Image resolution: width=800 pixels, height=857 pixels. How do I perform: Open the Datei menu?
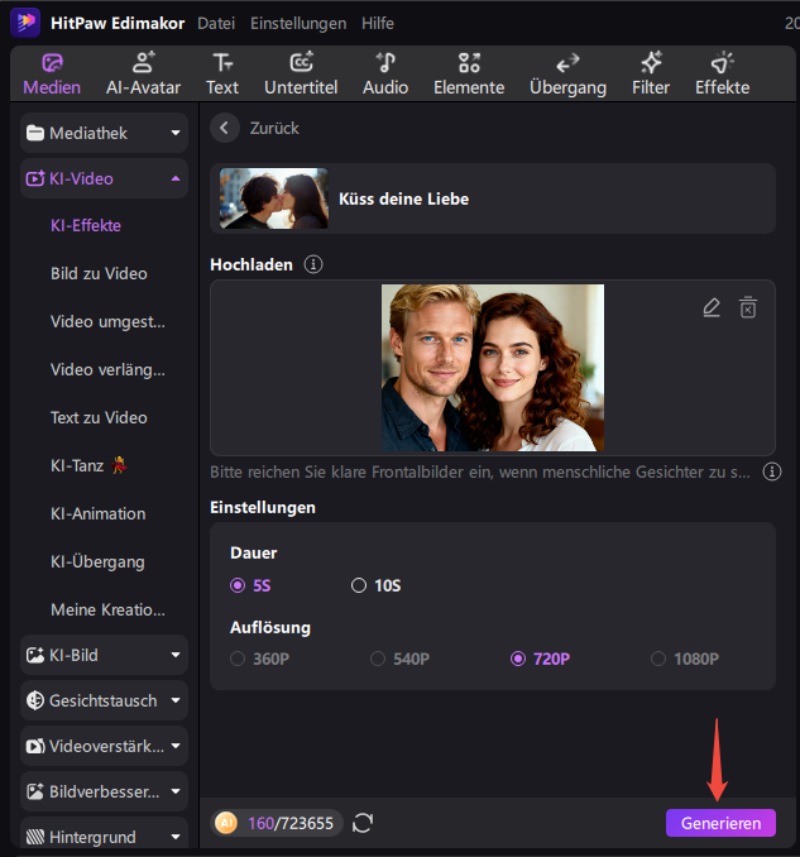tap(216, 23)
